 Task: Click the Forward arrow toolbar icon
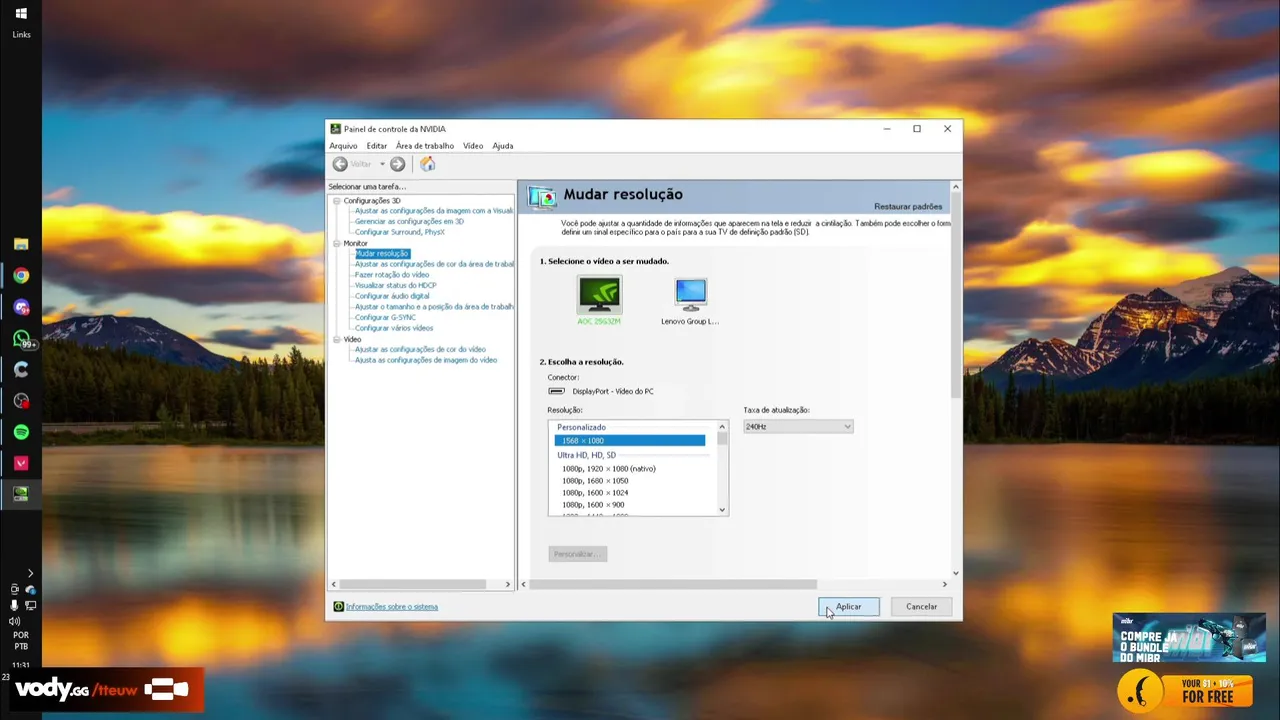click(397, 164)
